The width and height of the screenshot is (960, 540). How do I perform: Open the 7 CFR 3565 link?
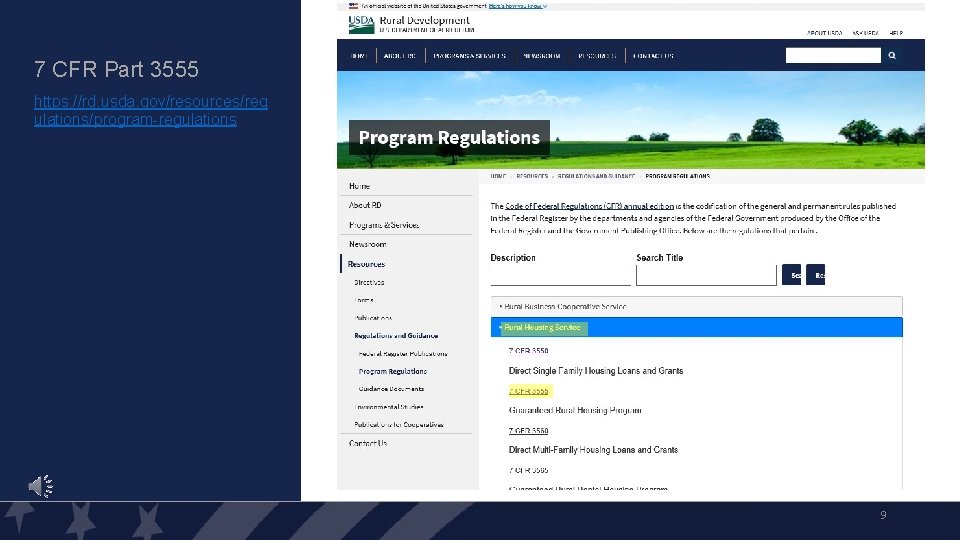(528, 470)
